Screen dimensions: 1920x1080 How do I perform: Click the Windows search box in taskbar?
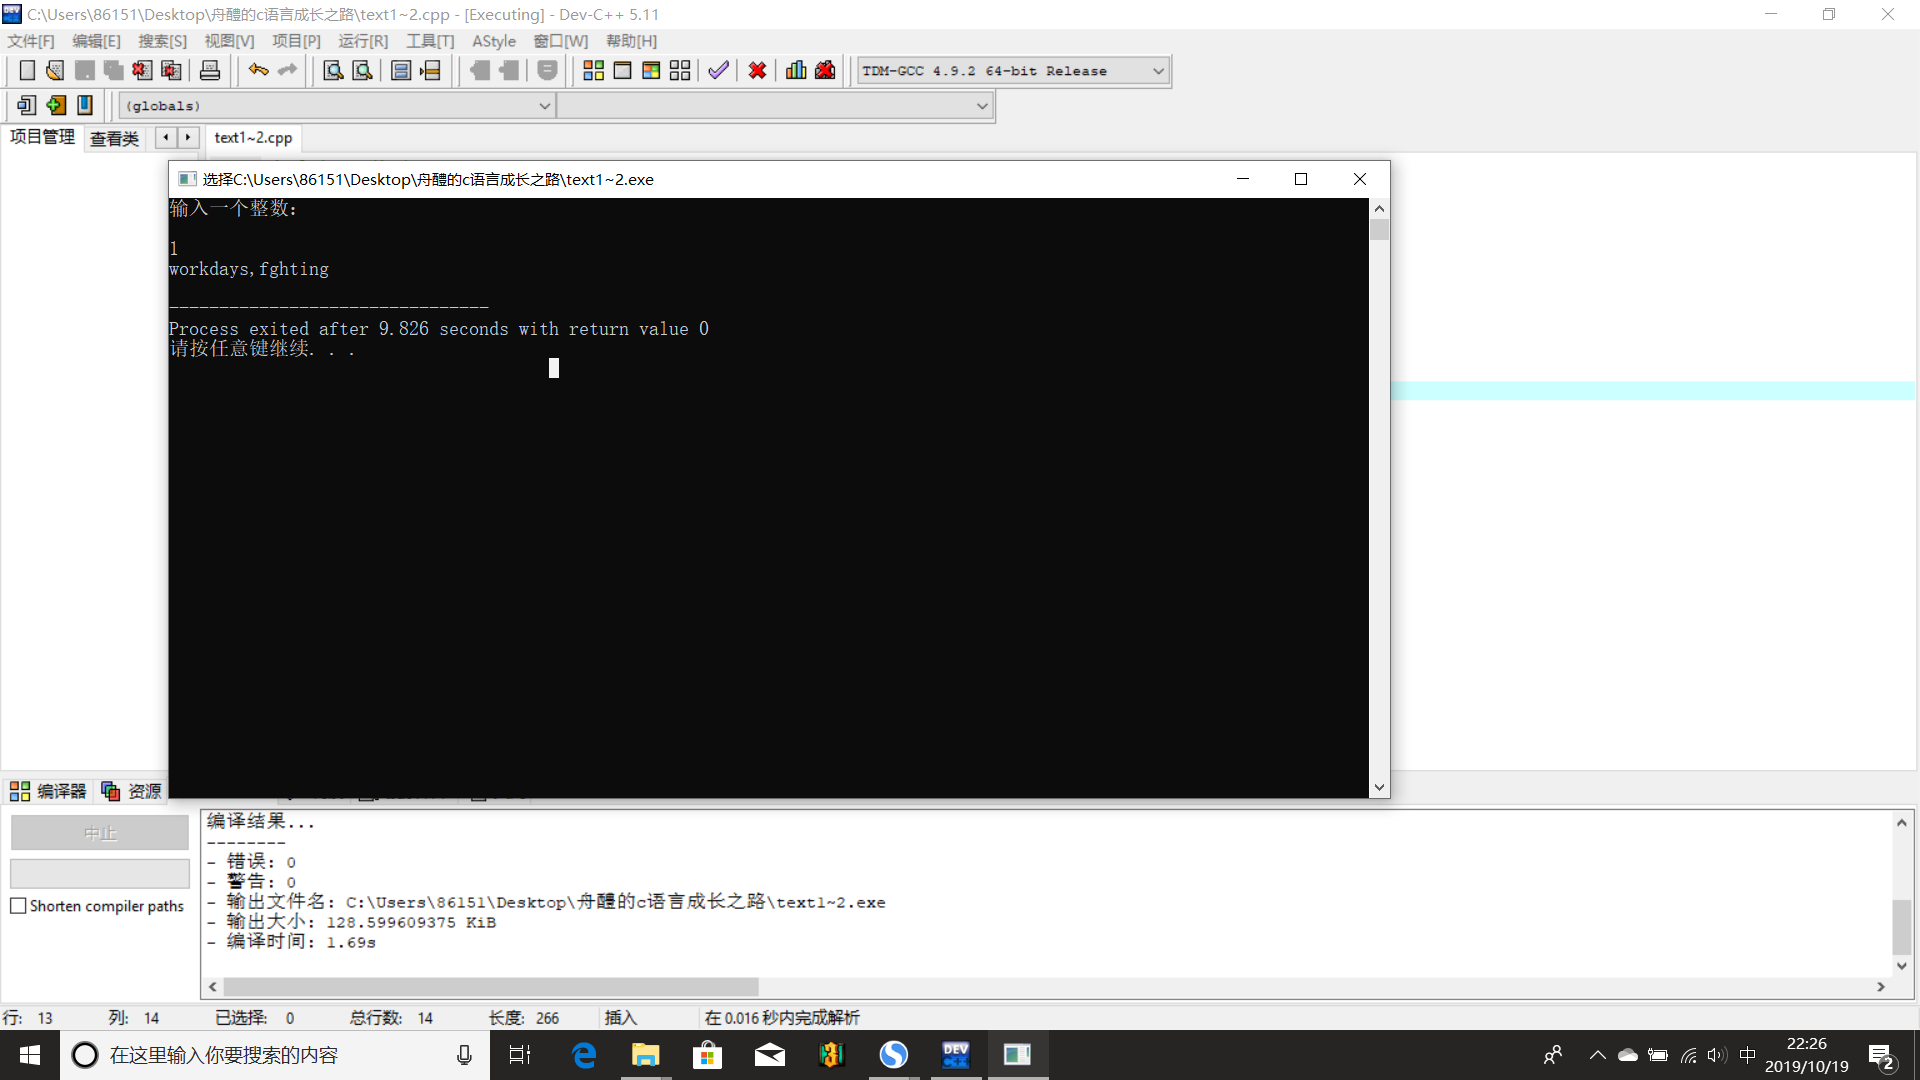tap(270, 1055)
